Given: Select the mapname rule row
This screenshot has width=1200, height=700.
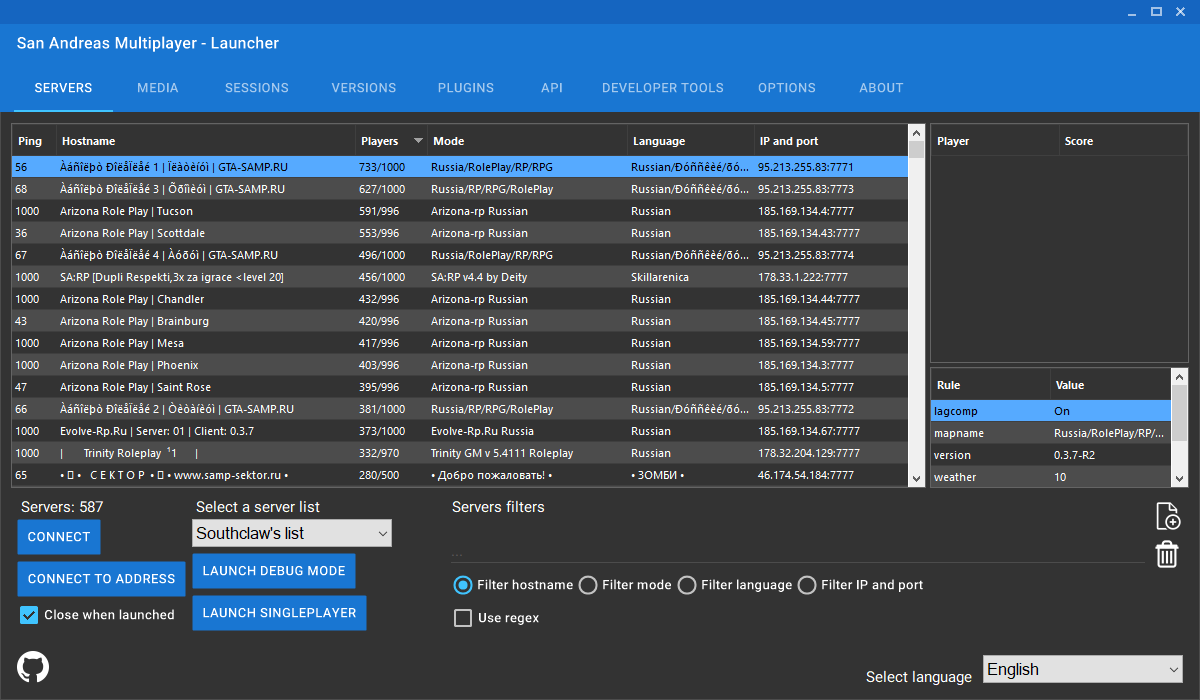Looking at the screenshot, I should [1050, 433].
